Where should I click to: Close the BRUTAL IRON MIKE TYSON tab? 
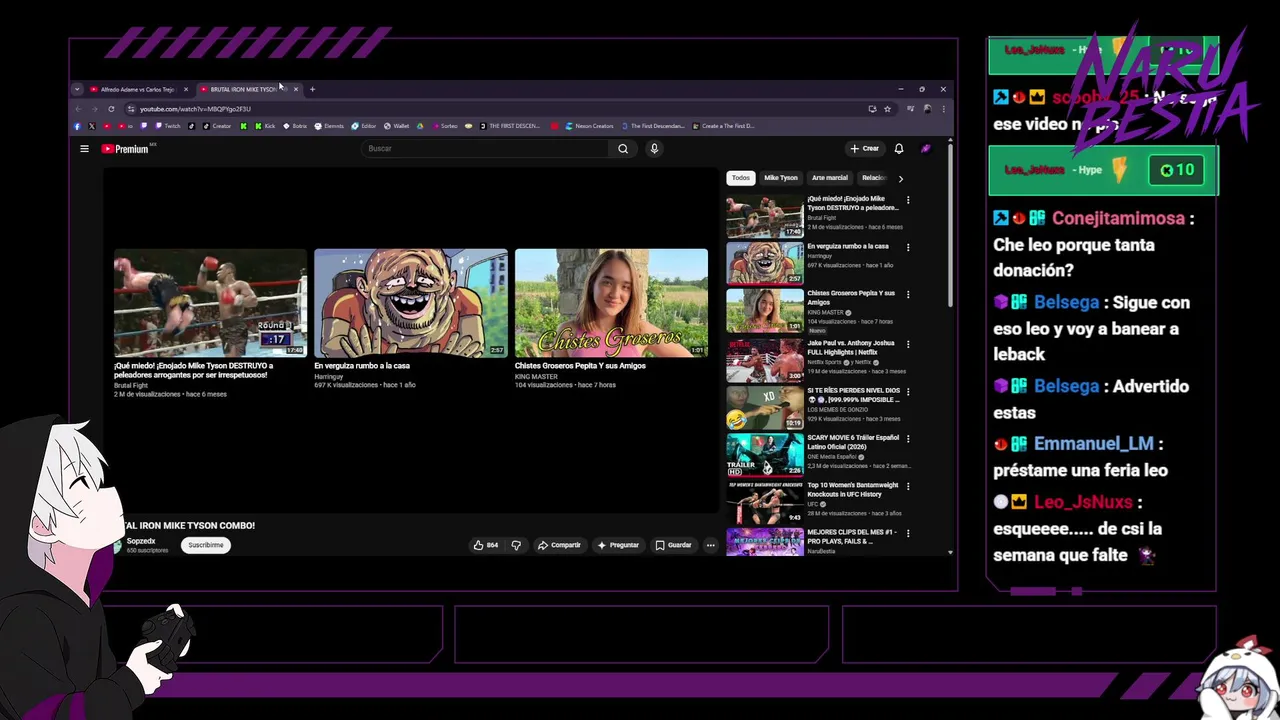coord(296,89)
